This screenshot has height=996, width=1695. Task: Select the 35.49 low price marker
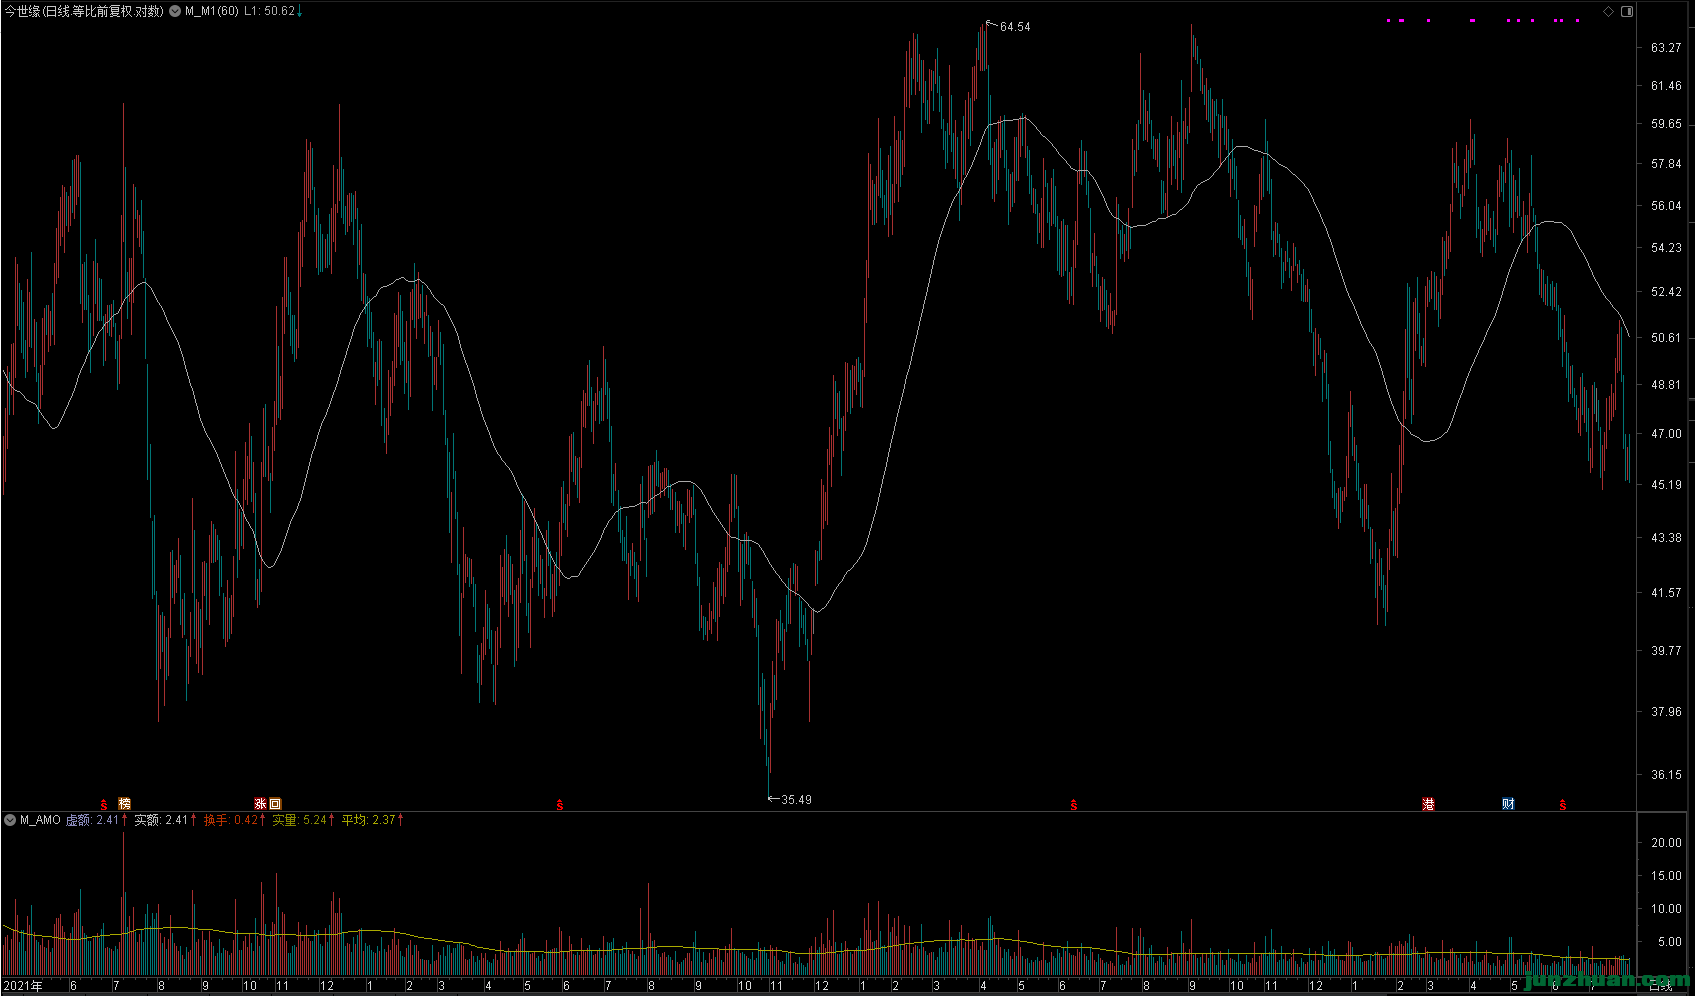click(796, 799)
